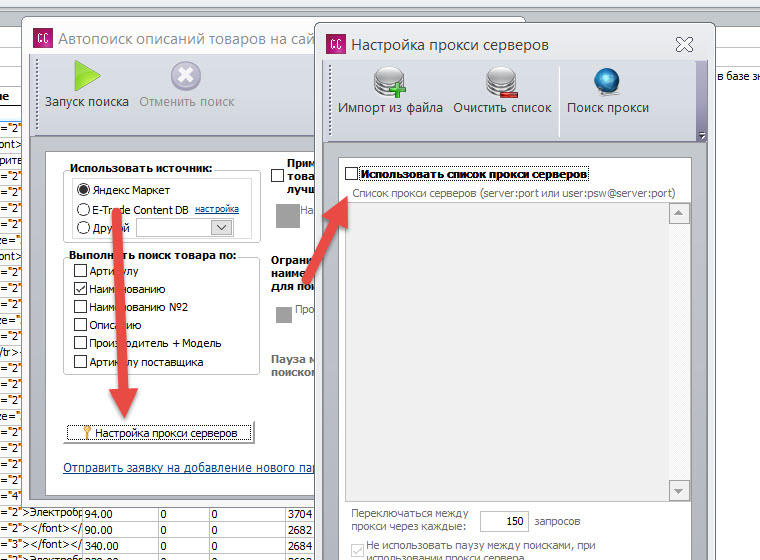Viewport: 760px width, 560px height.
Task: Enable search by Артикулу checkbox
Action: (x=80, y=270)
